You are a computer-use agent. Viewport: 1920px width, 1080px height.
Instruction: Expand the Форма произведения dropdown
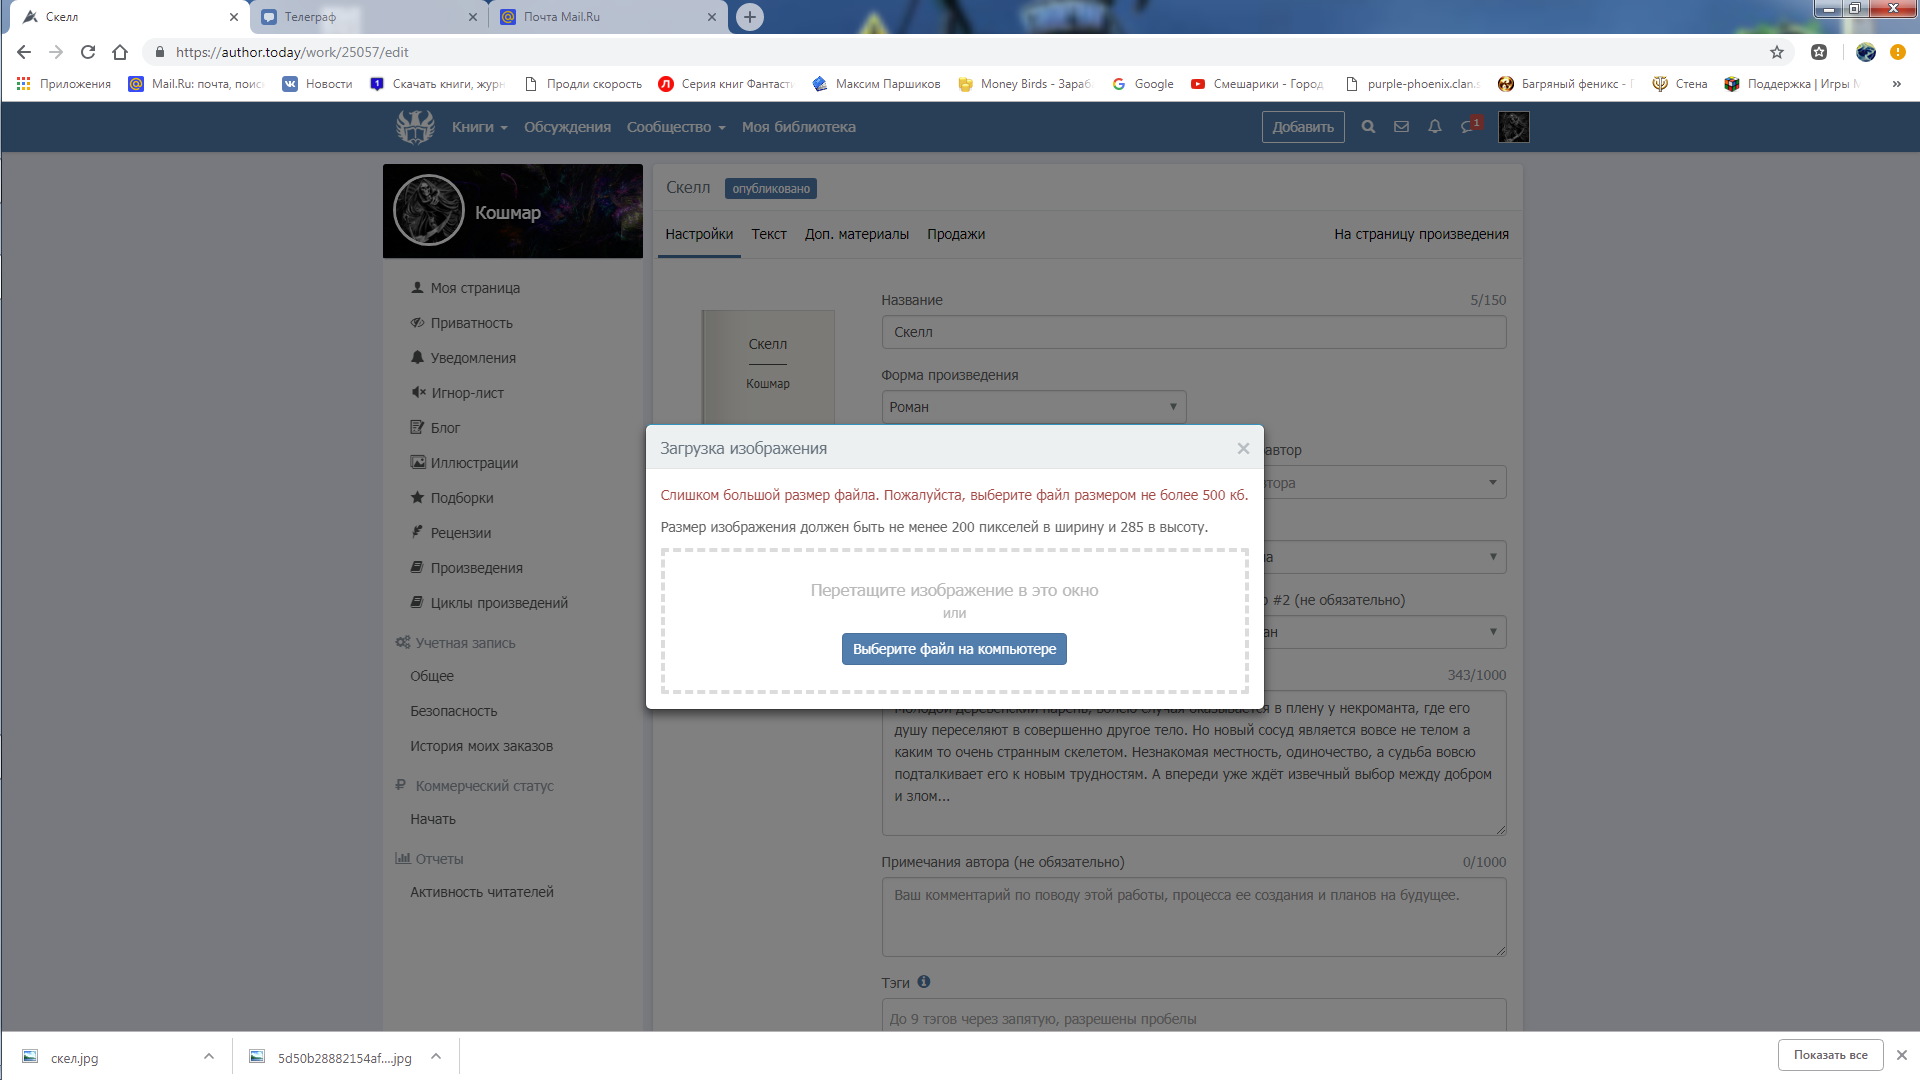[1033, 407]
